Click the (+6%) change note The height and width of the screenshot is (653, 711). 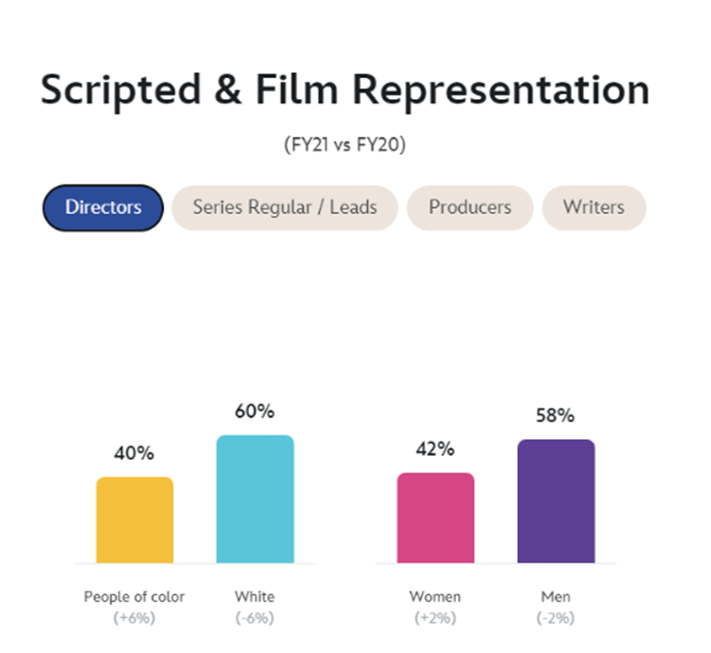134,618
